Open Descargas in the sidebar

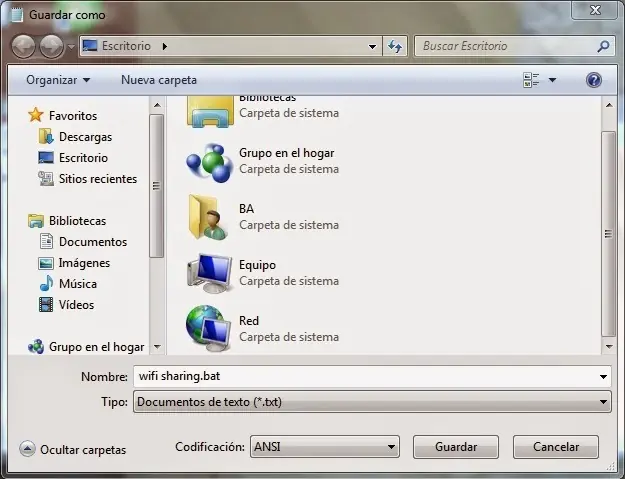85,137
